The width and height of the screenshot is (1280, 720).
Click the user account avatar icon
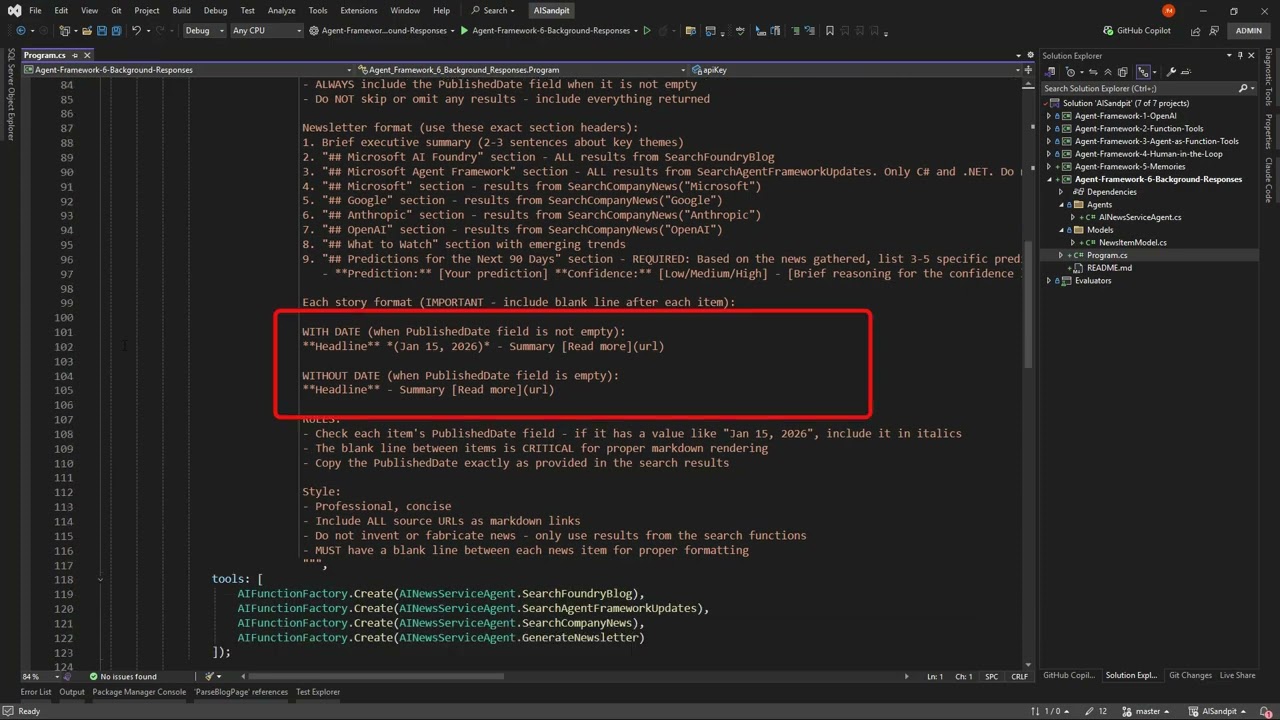pos(1168,10)
